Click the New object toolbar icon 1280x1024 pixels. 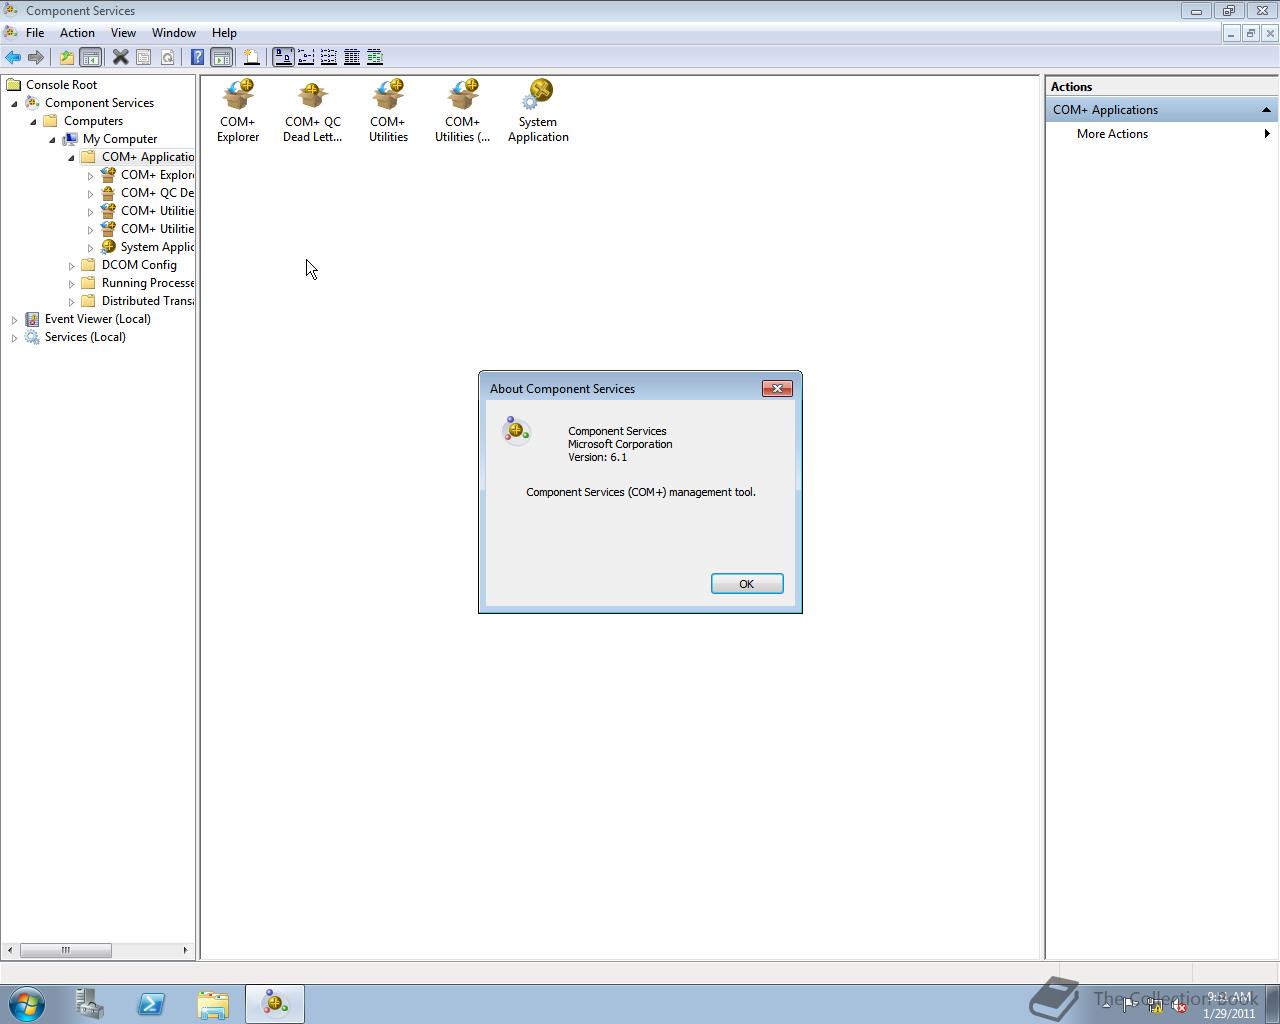pos(251,57)
